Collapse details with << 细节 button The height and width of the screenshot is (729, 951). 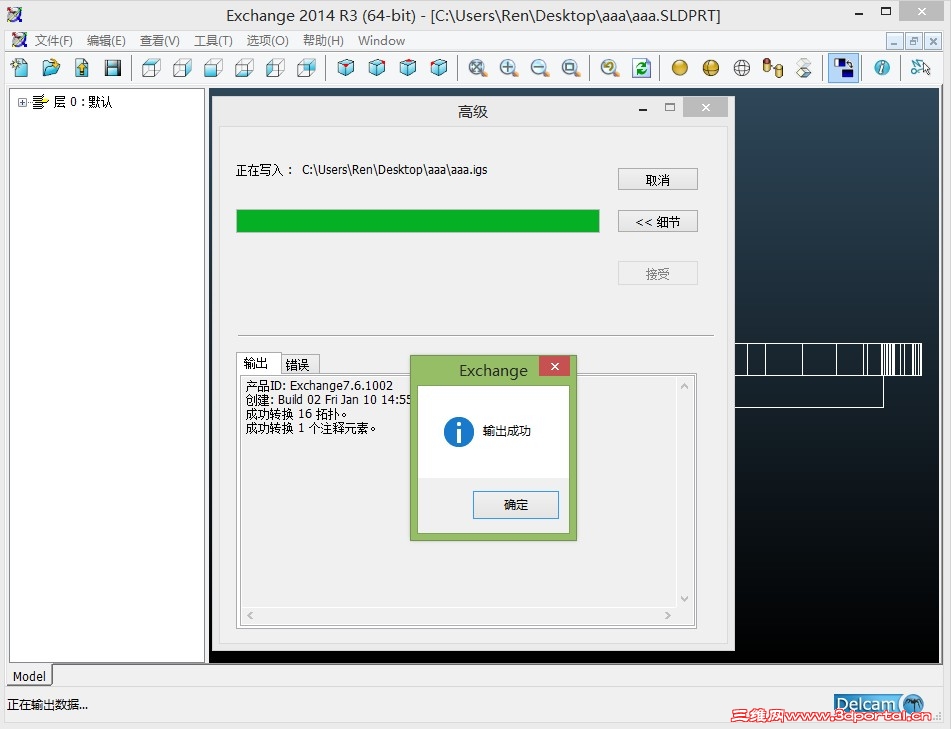click(x=657, y=221)
